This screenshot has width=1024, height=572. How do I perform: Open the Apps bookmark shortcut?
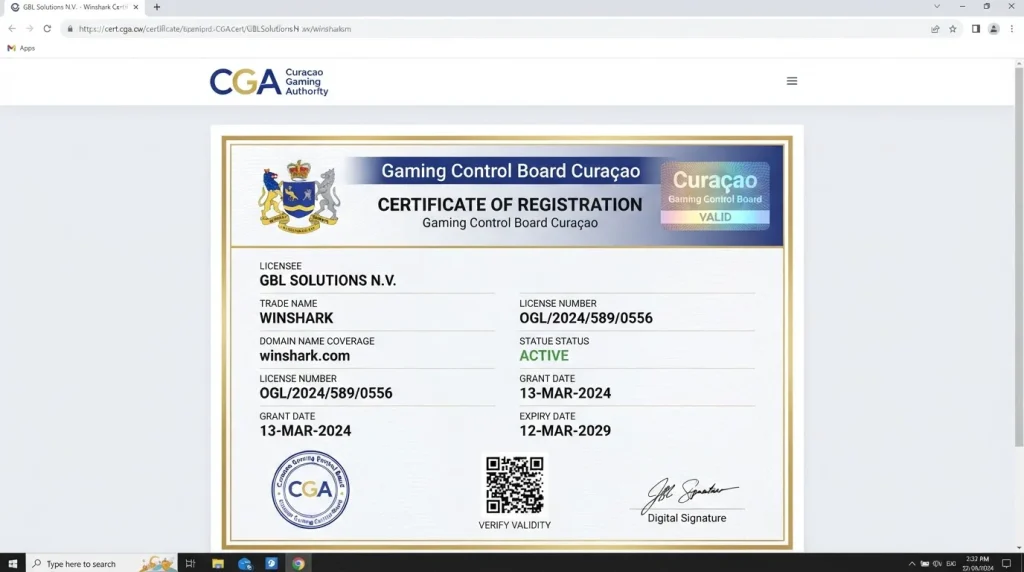pos(21,48)
